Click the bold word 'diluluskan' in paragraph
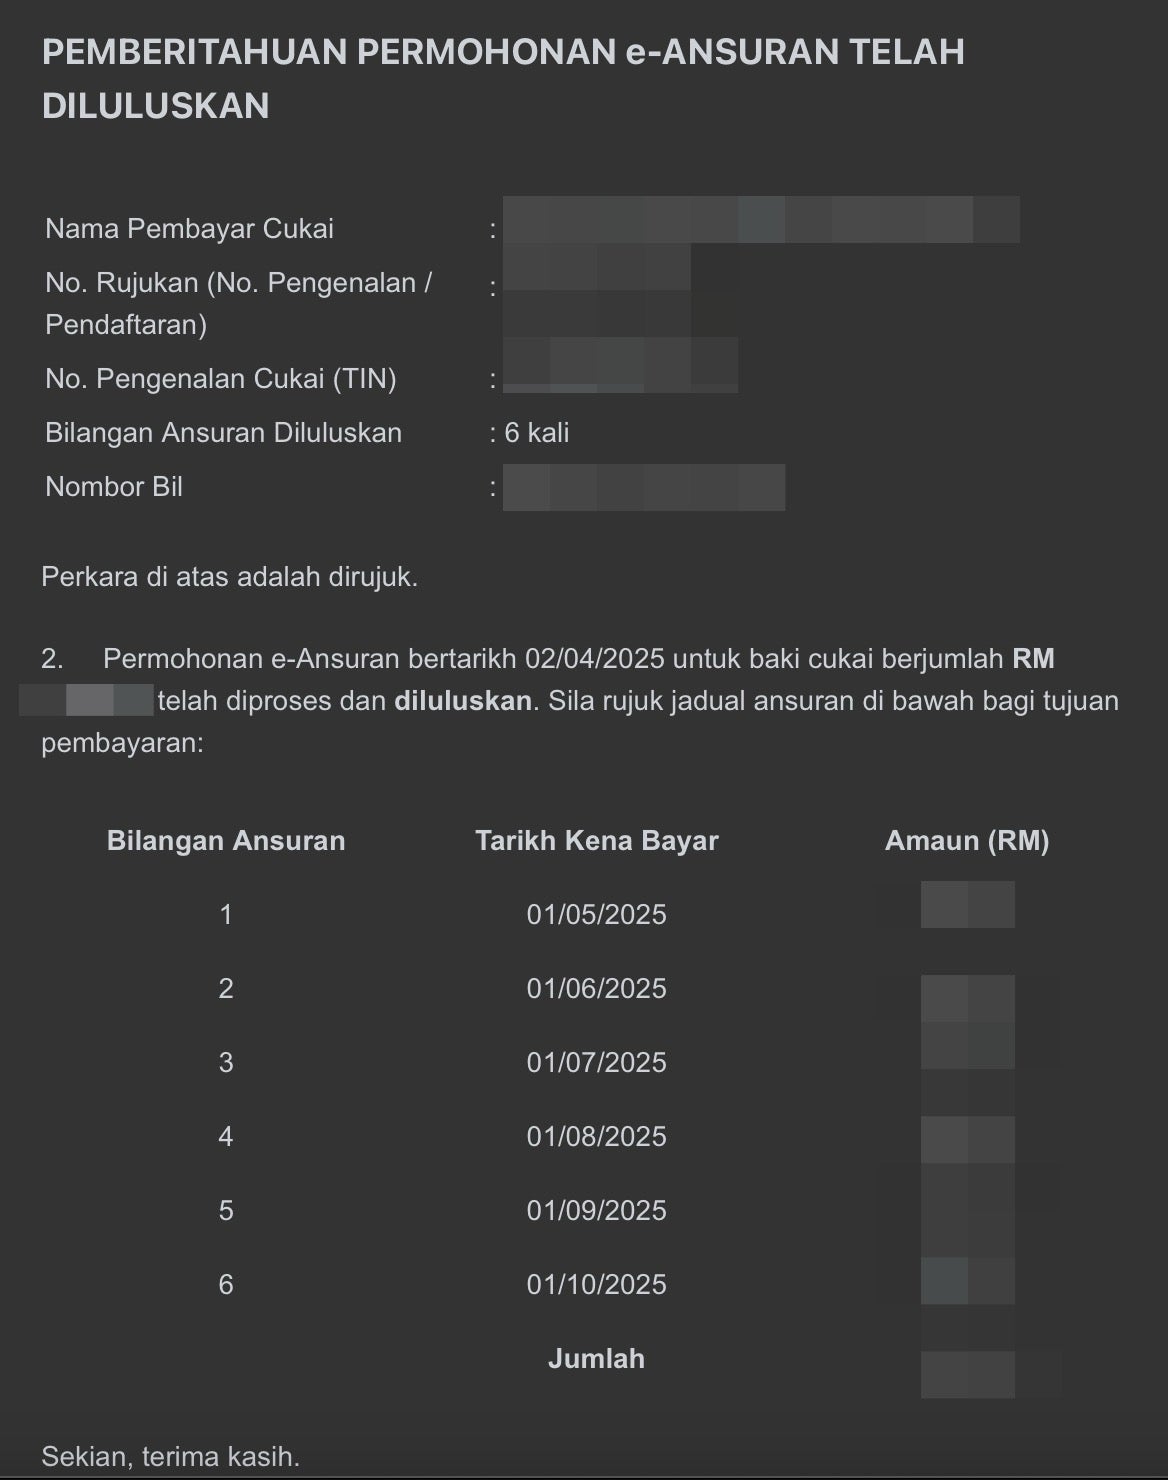 pyautogui.click(x=462, y=700)
